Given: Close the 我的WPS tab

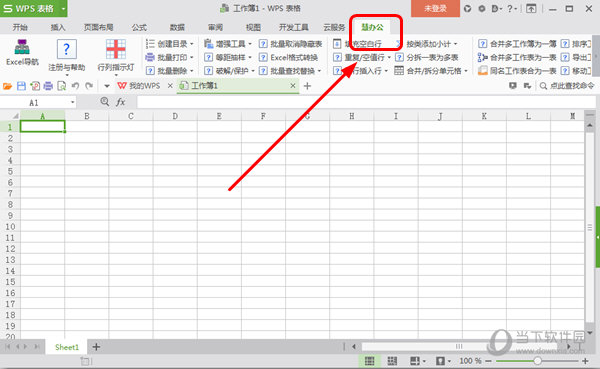Looking at the screenshot, I should (x=170, y=86).
